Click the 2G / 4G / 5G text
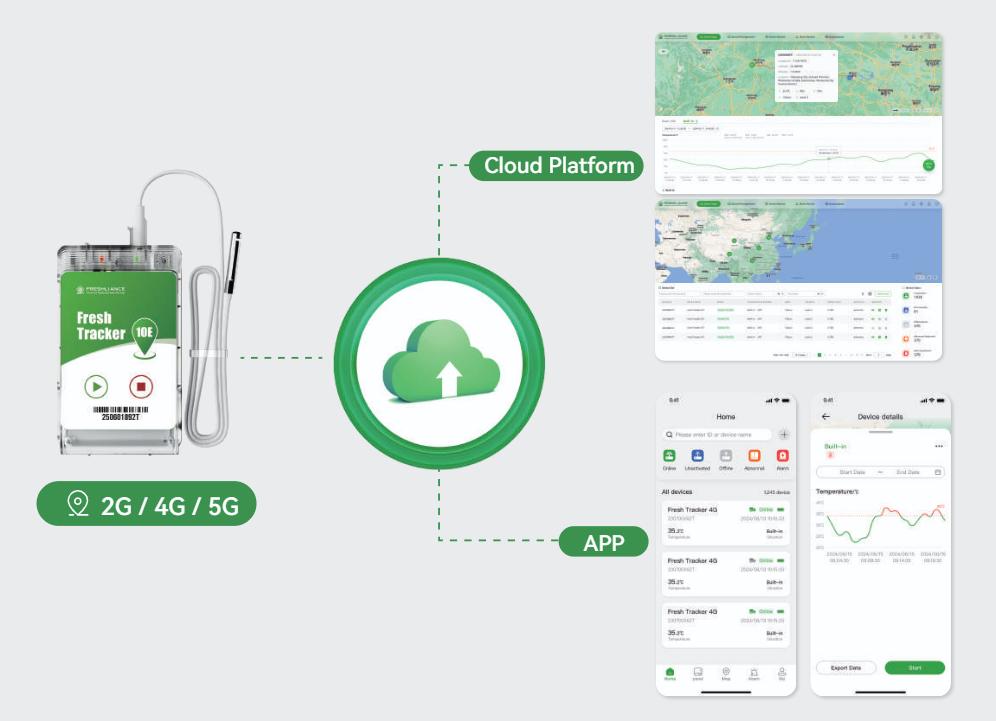This screenshot has width=996, height=721. click(170, 506)
